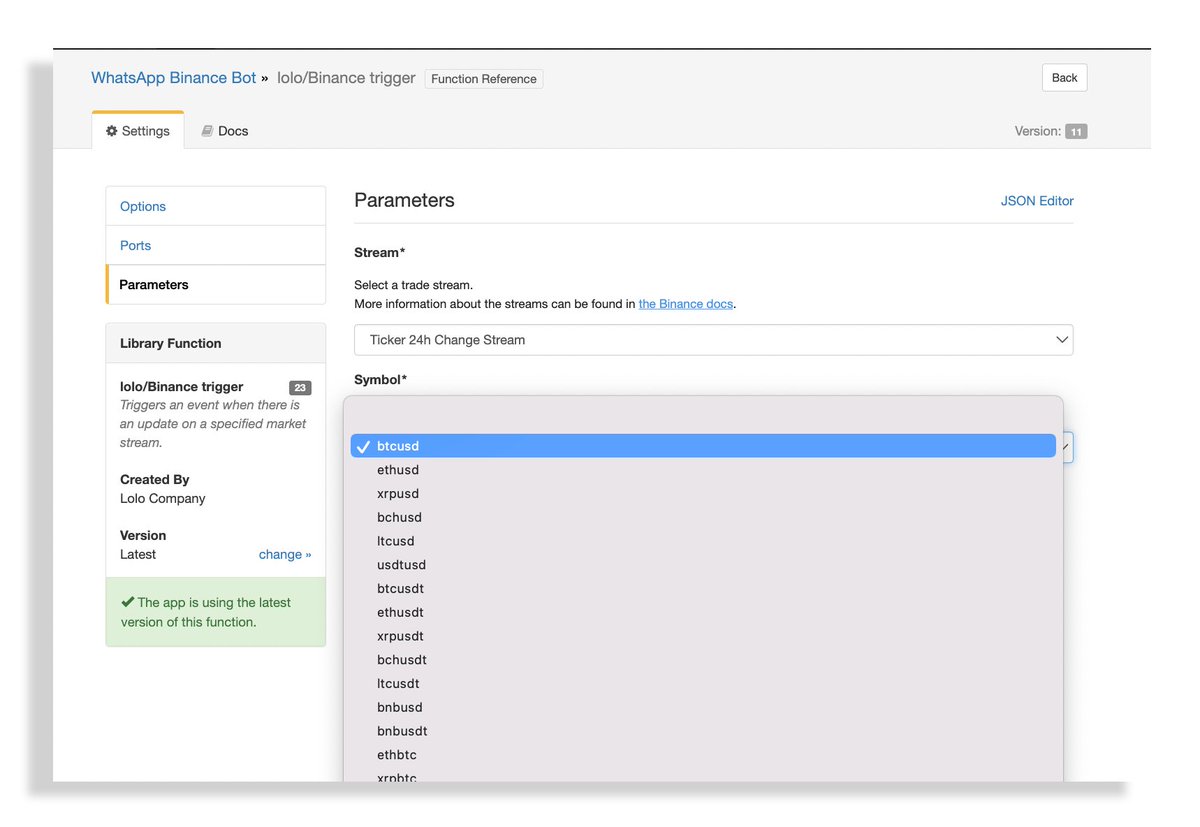Click the version 11 badge
Screen dimensions: 1200x827
(1076, 132)
